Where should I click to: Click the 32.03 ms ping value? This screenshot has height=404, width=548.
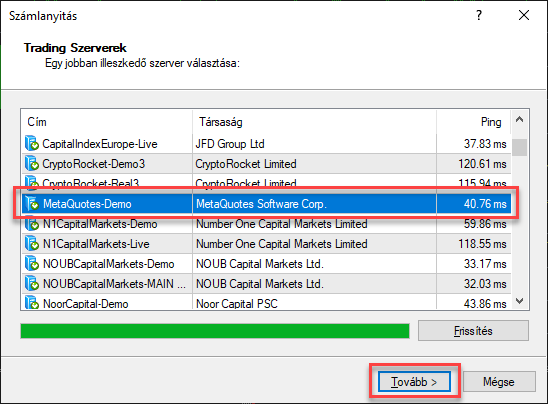485,283
